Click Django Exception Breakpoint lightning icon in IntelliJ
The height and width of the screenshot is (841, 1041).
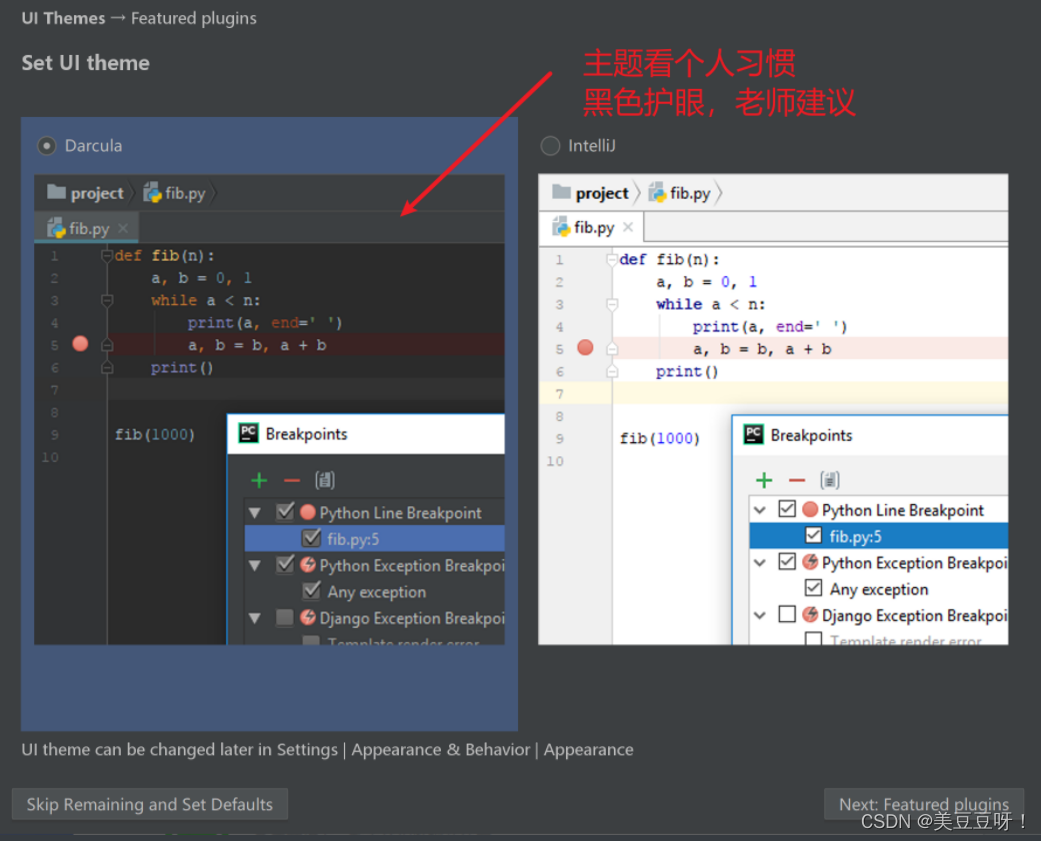coord(810,615)
